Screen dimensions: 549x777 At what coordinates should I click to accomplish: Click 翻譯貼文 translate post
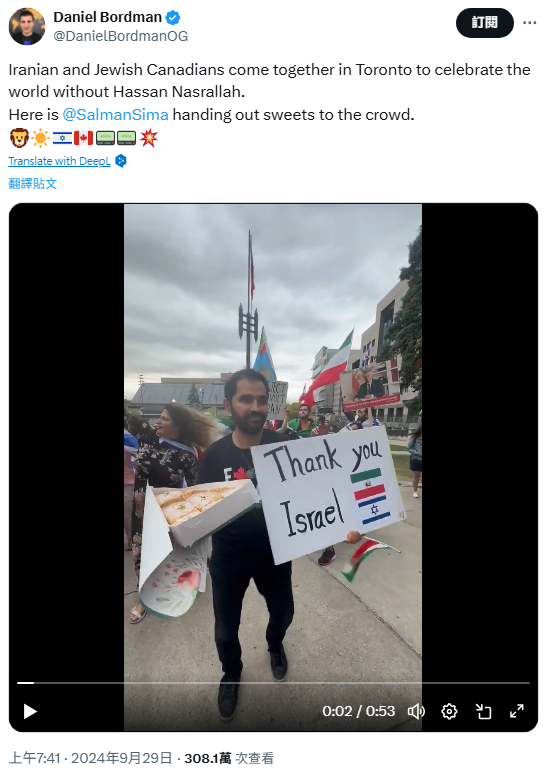click(x=33, y=184)
